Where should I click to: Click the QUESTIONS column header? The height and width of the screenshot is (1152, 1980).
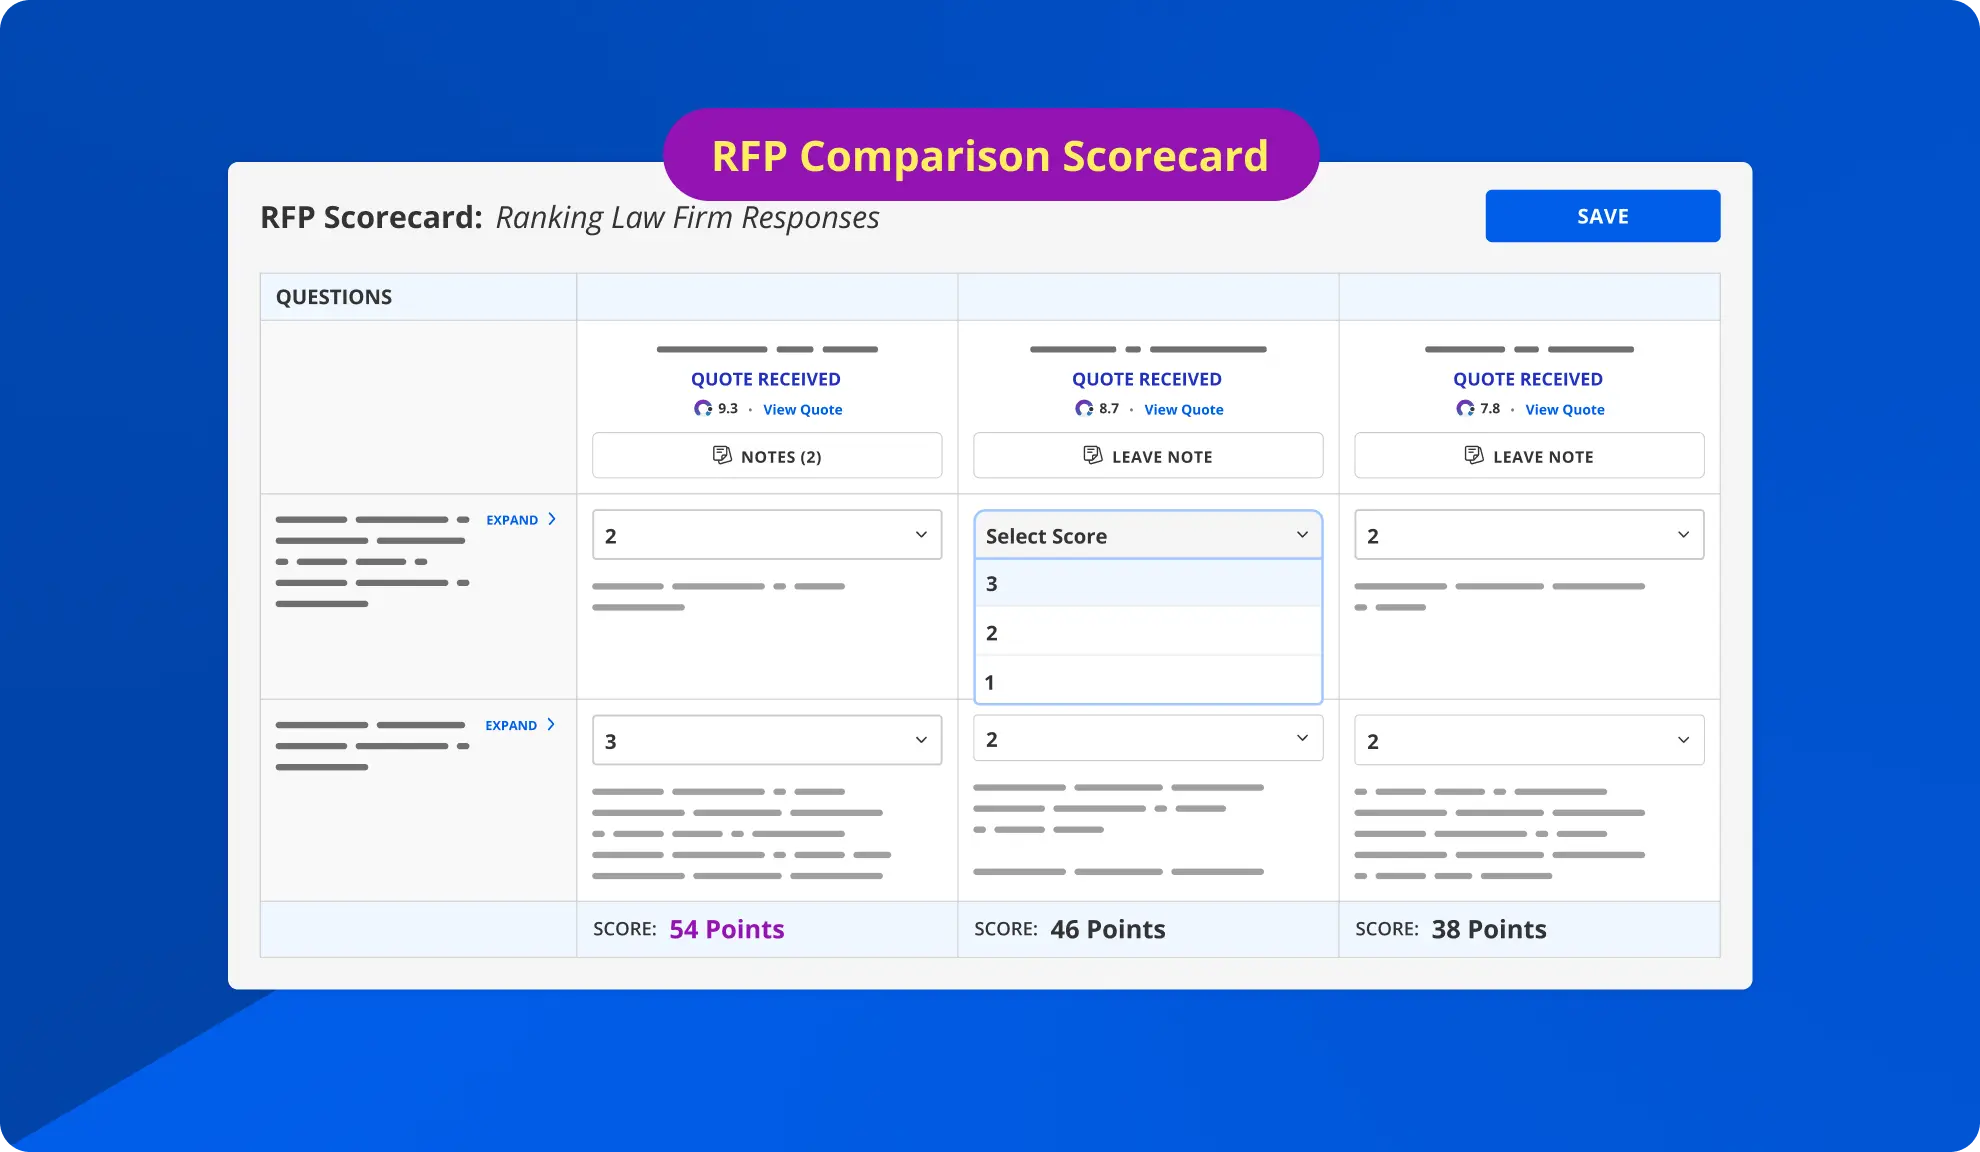click(x=333, y=296)
